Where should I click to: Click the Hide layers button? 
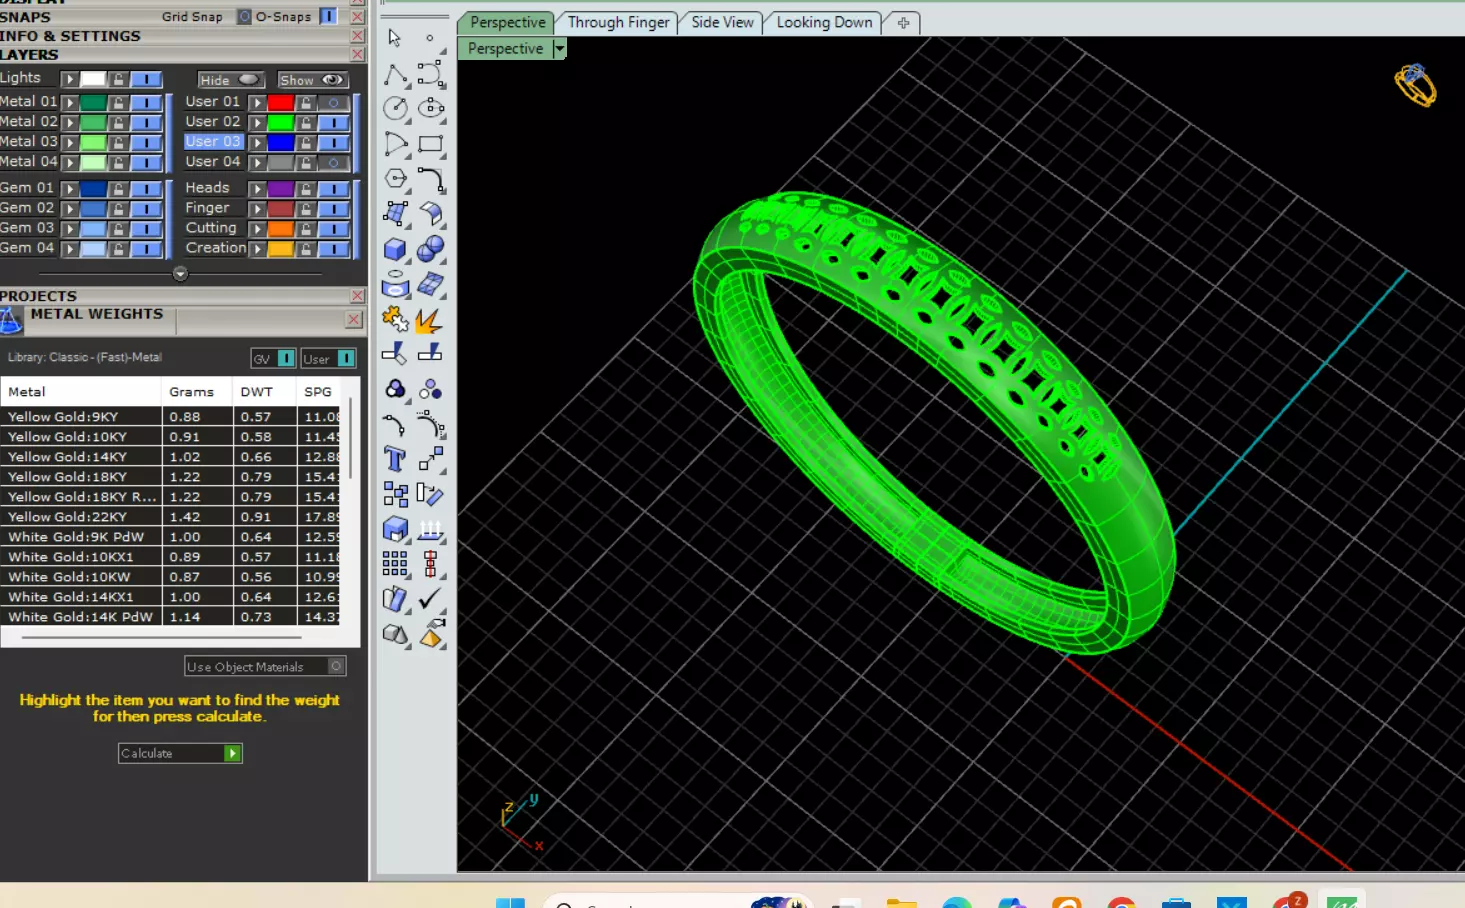point(230,80)
